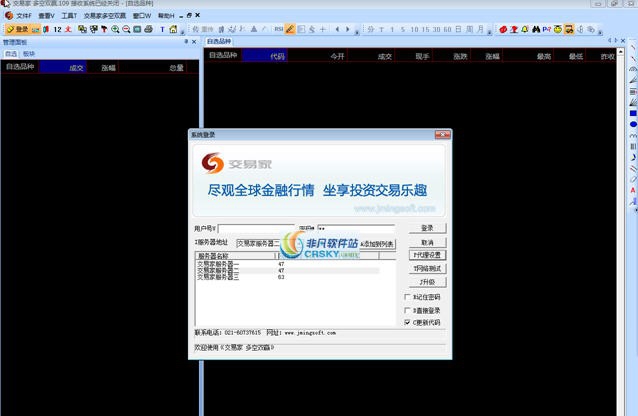Viewport: 638px width, 416px height.
Task: Click the main table scroll up arrow
Action: (621, 52)
